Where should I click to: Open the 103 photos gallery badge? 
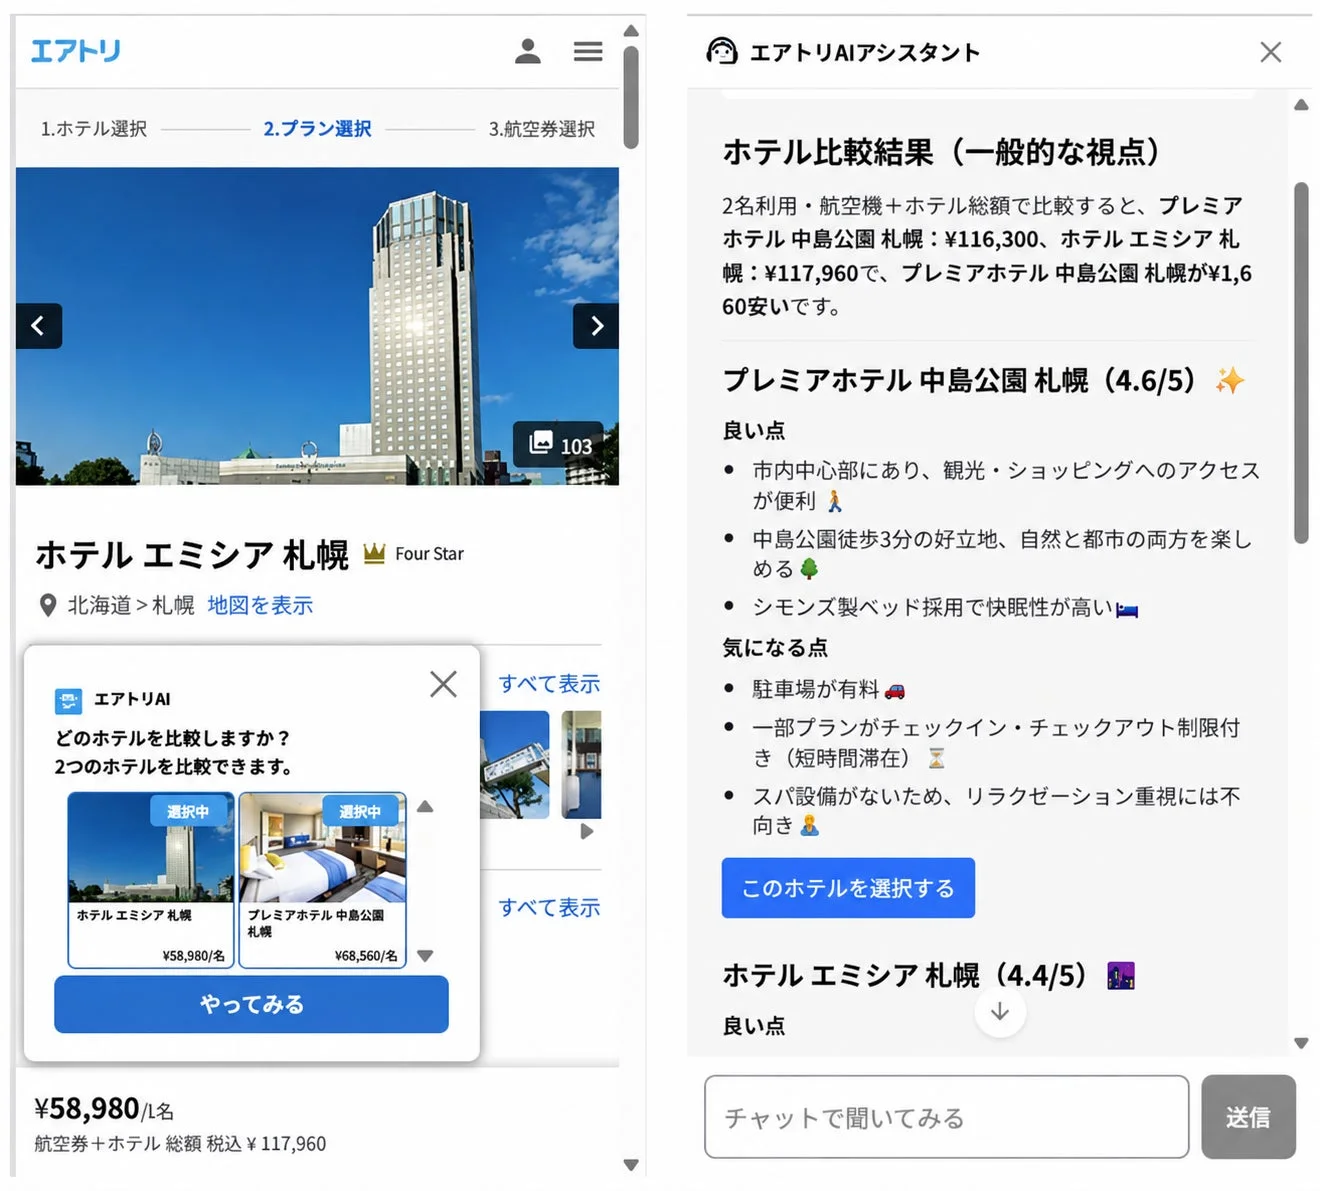tap(560, 445)
